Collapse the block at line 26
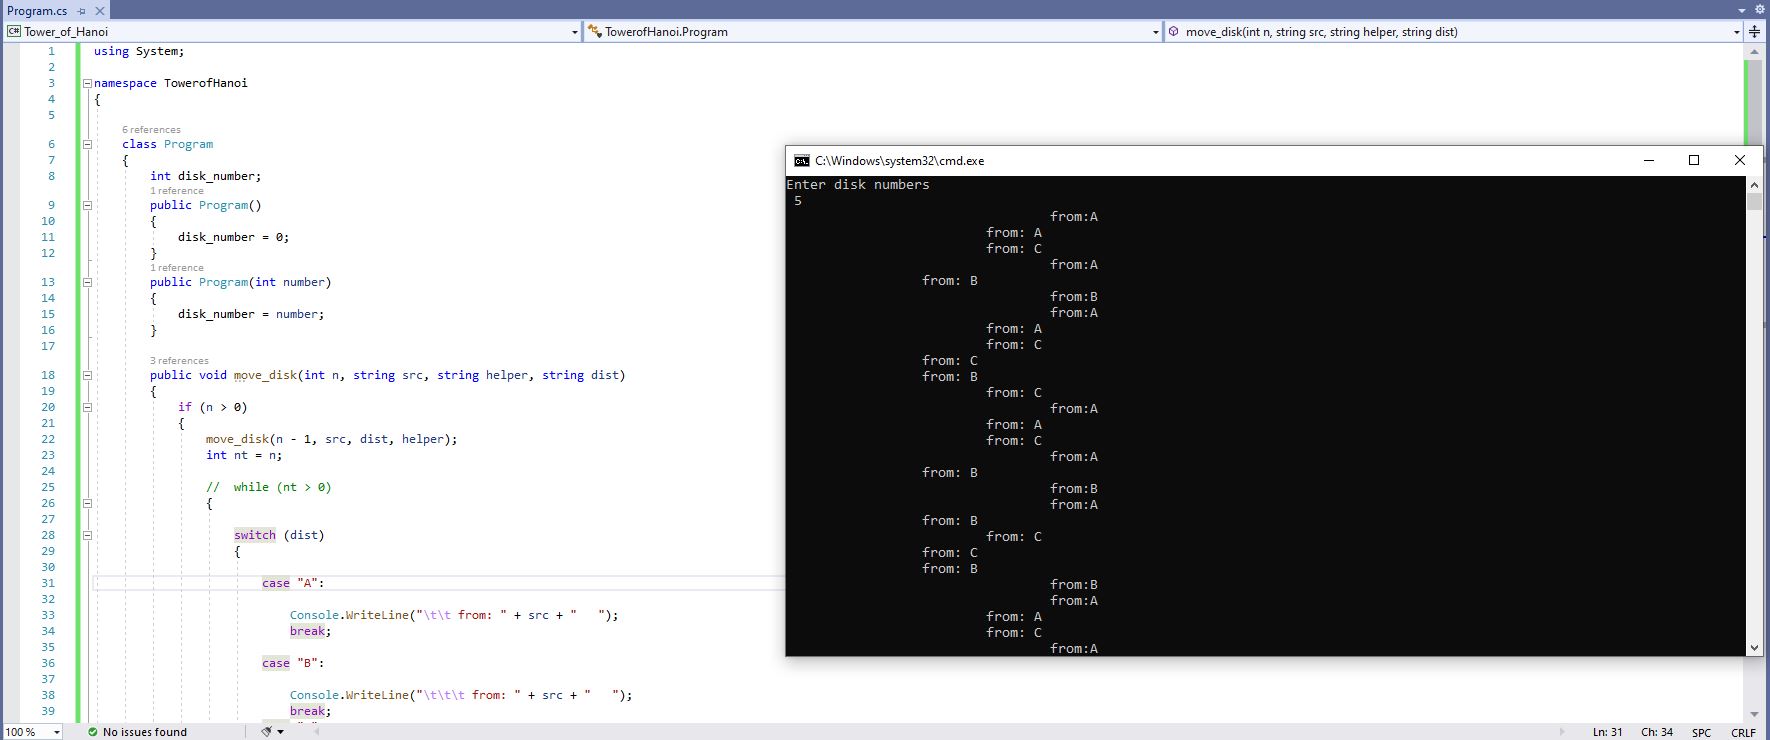Viewport: 1770px width, 740px height. [87, 503]
